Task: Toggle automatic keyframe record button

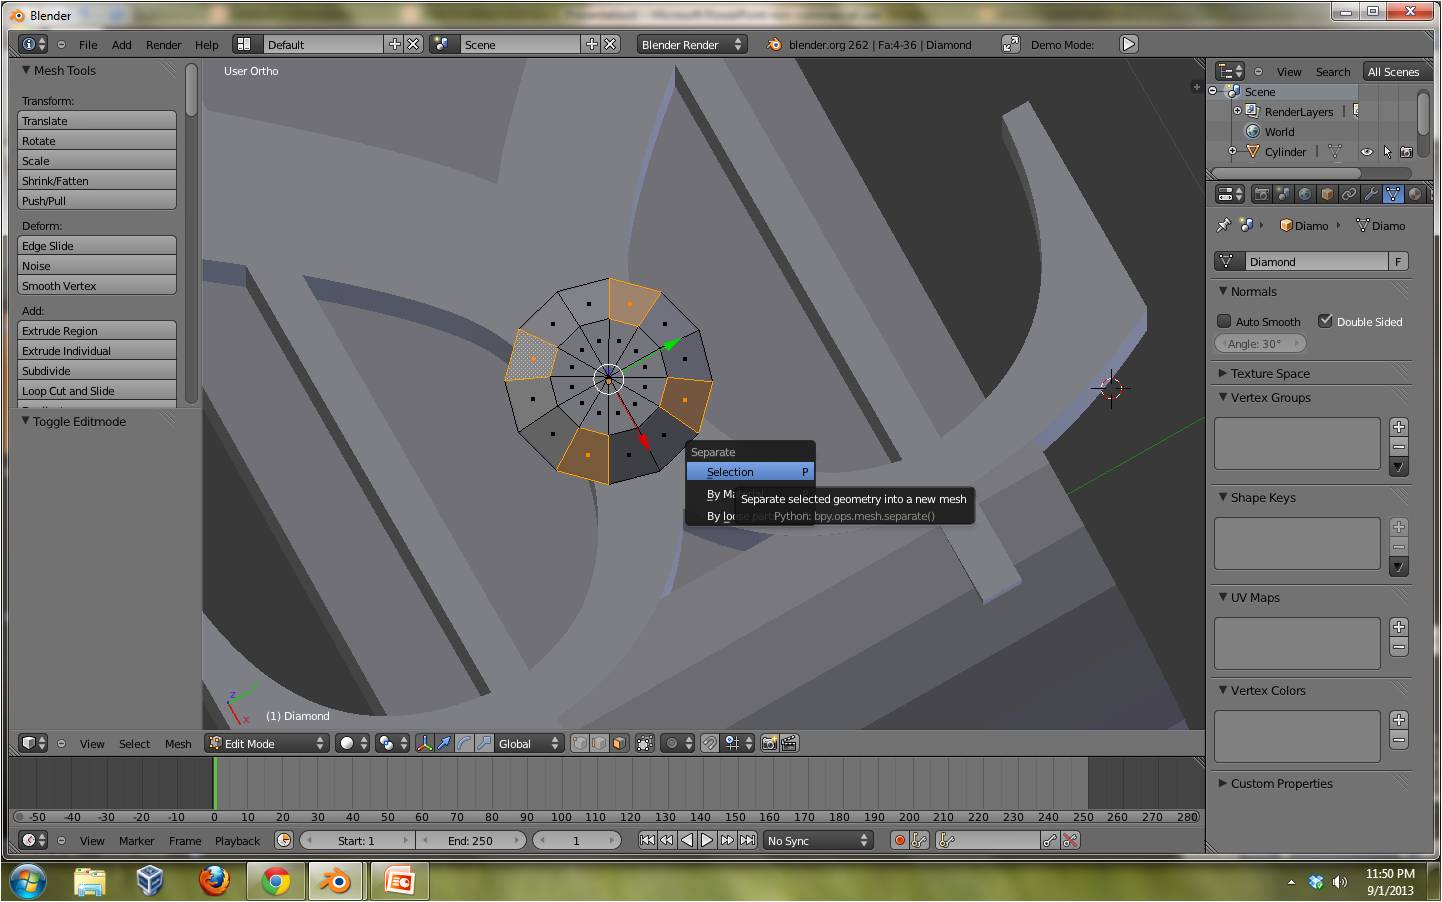Action: [899, 840]
